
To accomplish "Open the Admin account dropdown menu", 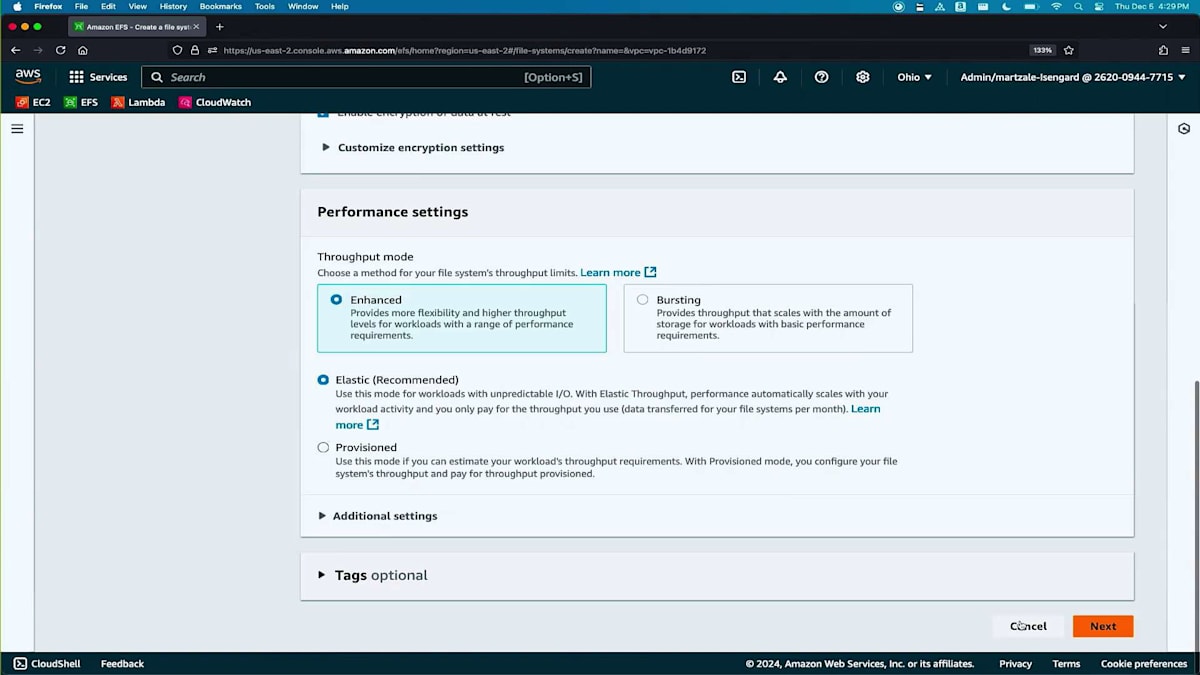I will [x=1074, y=77].
